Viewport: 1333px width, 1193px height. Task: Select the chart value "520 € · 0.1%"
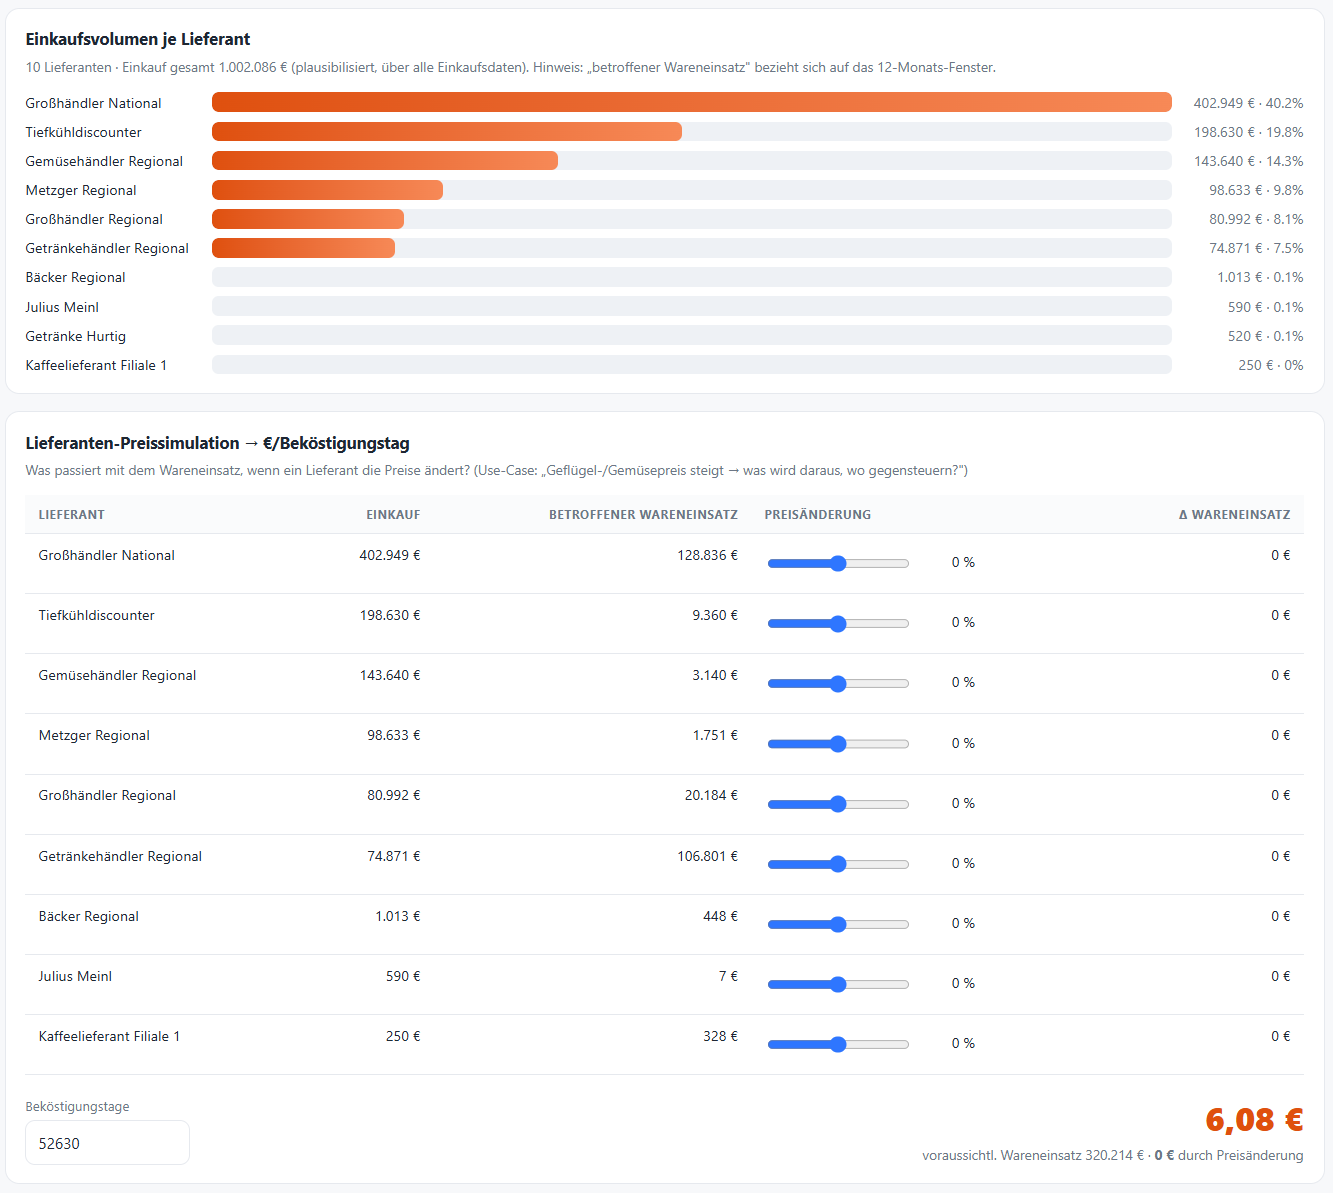click(1266, 336)
